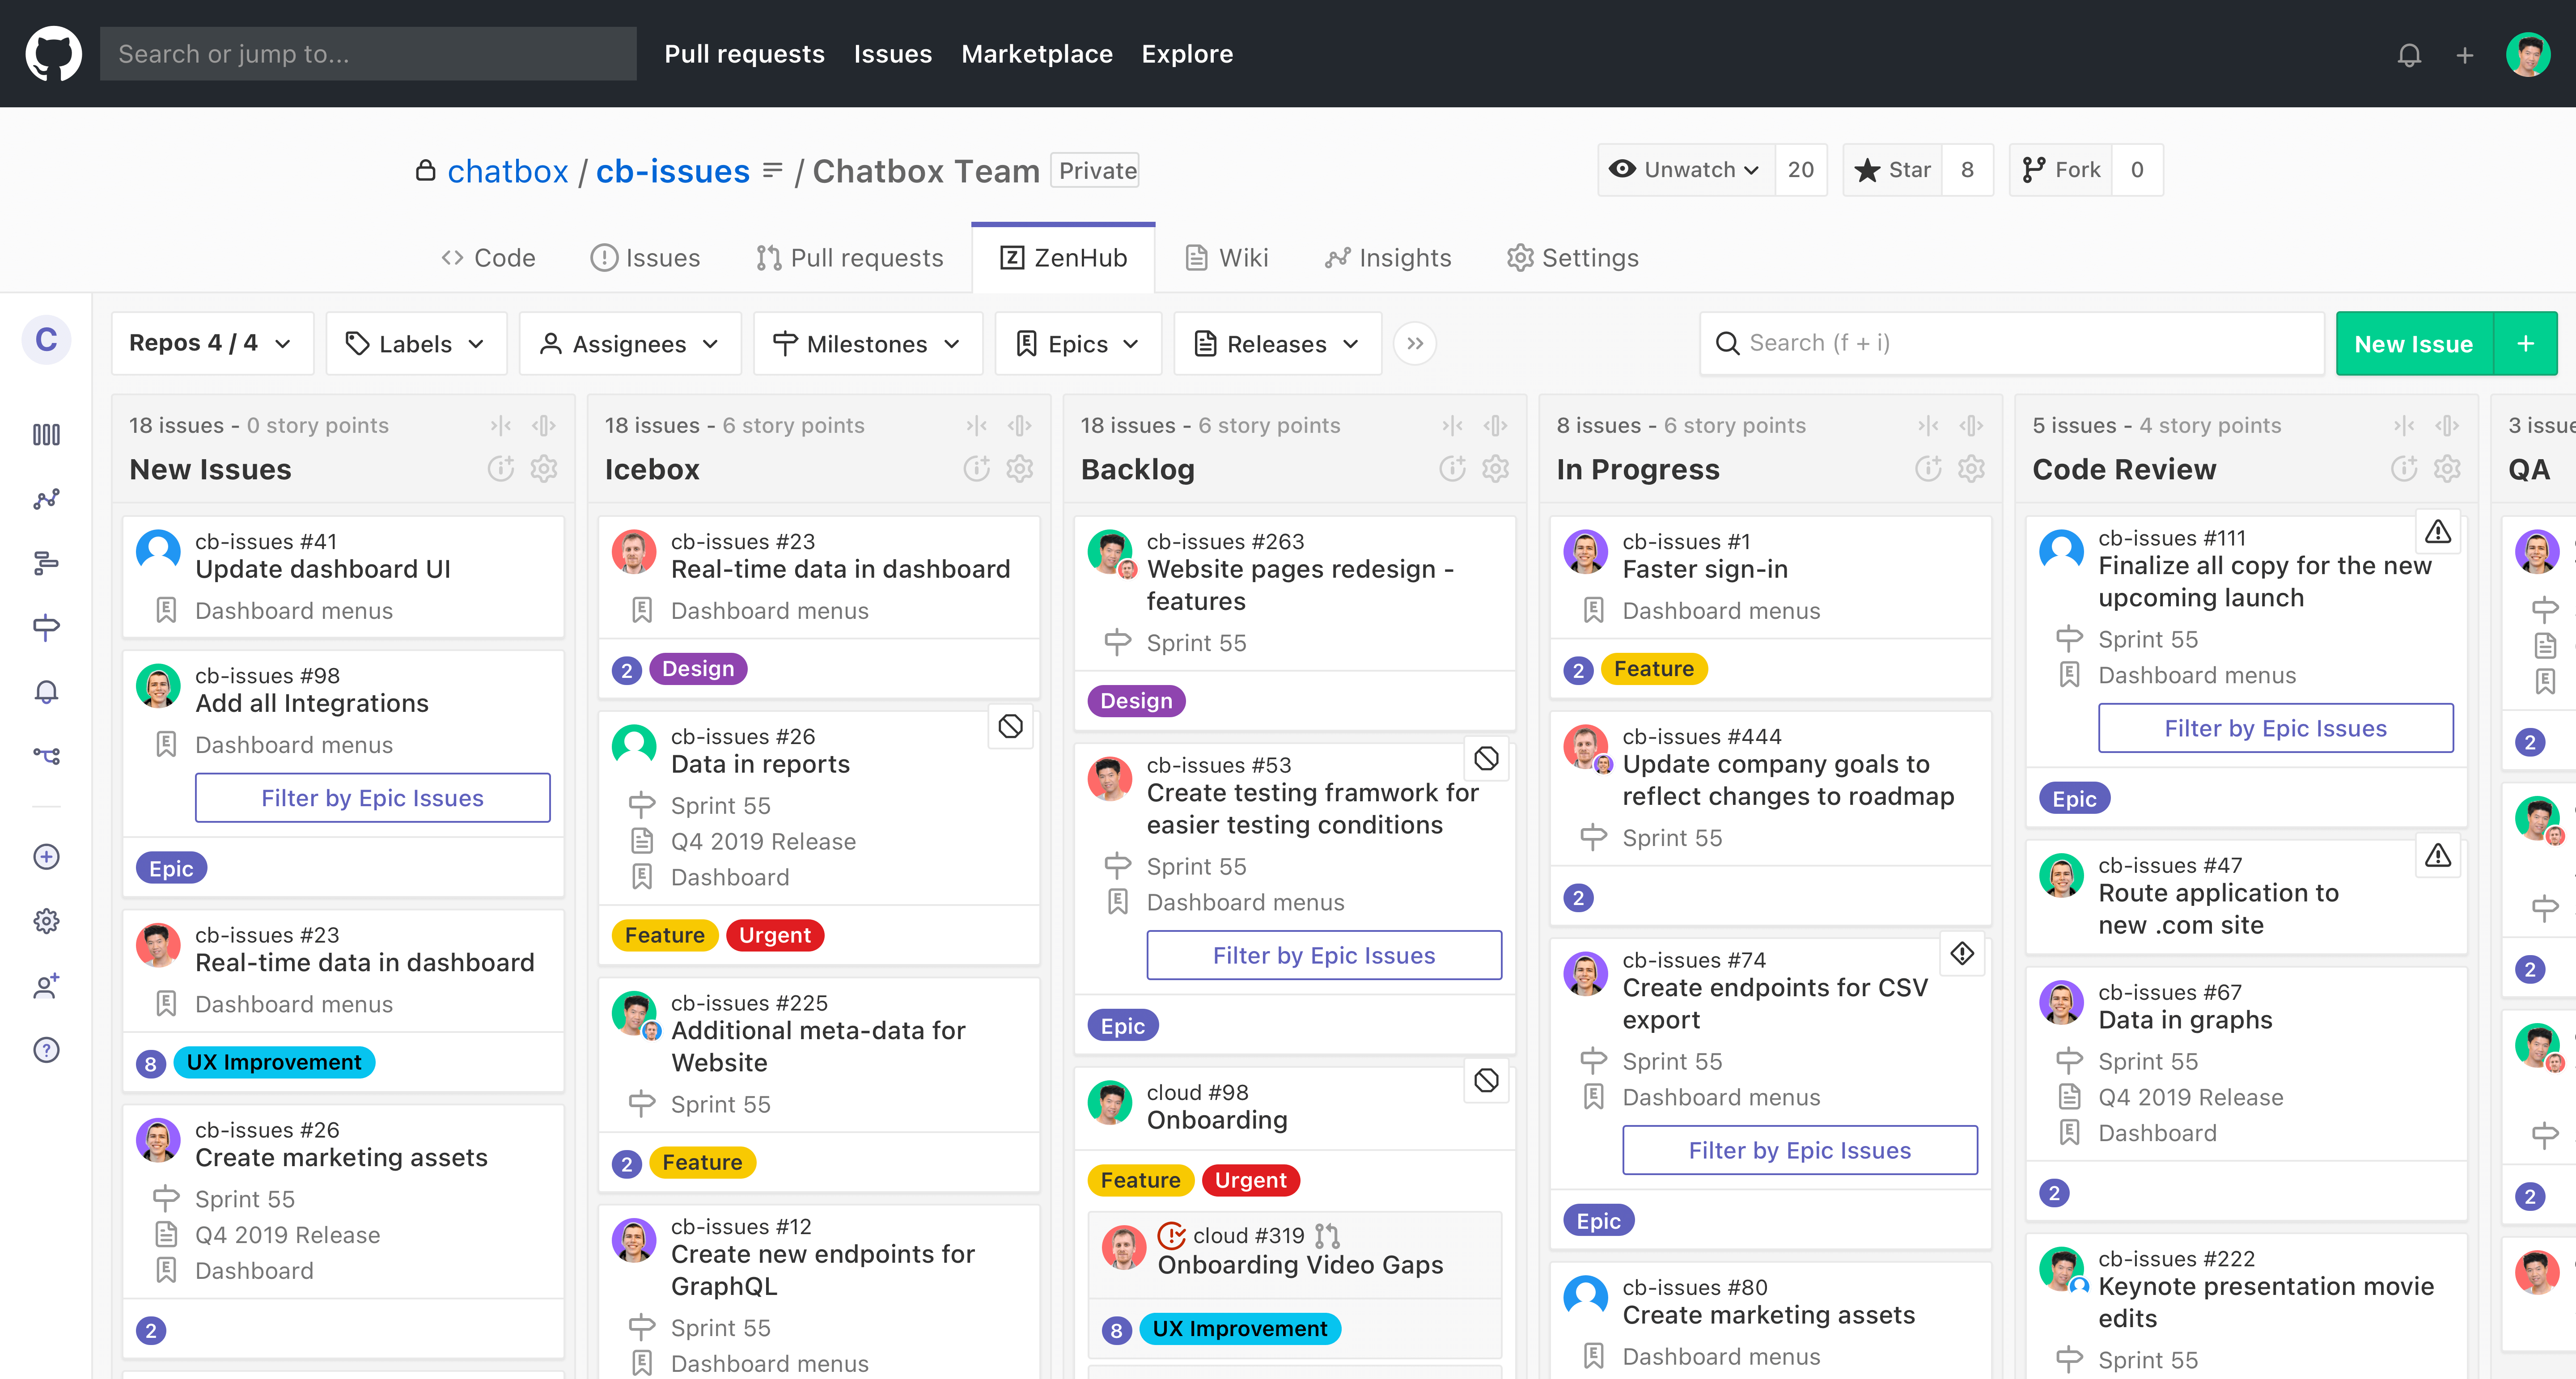Image resolution: width=2576 pixels, height=1379 pixels.
Task: Click invite teammate icon in sidebar
Action: click(46, 986)
